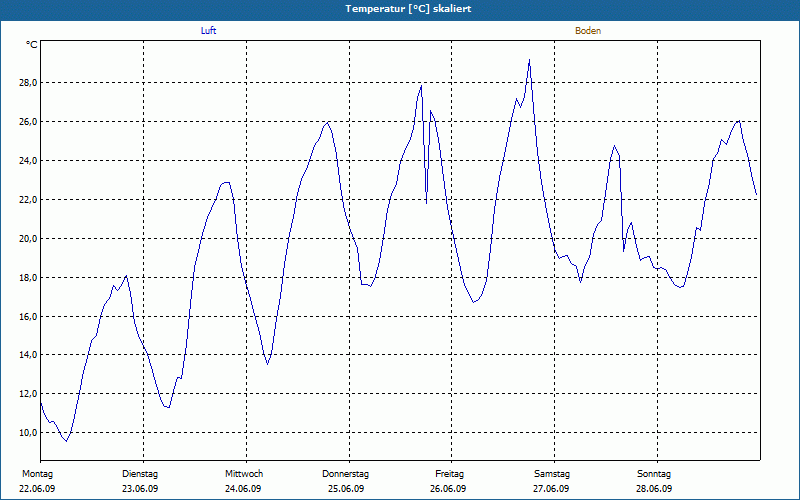Click the 'Mittwoch' day label
800x500 pixels.
[x=244, y=474]
